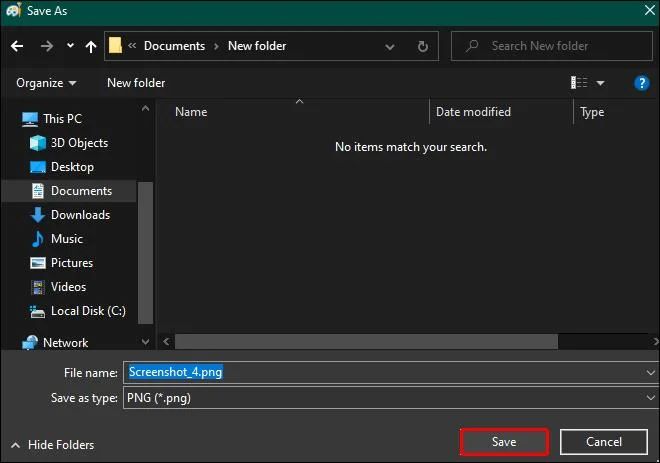
Task: Open the blue help question mark
Action: coord(641,83)
